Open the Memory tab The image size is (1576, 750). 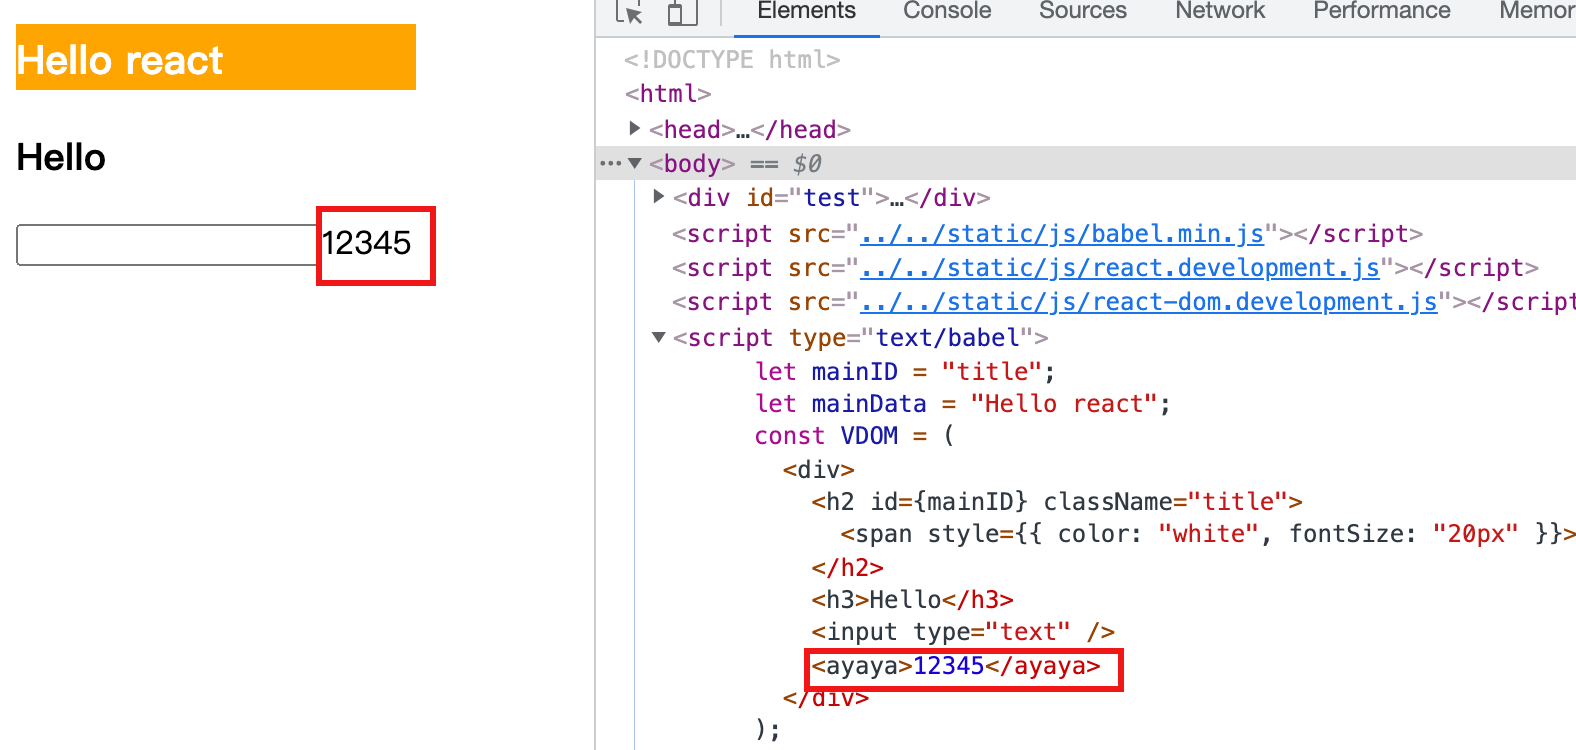pyautogui.click(x=1537, y=11)
